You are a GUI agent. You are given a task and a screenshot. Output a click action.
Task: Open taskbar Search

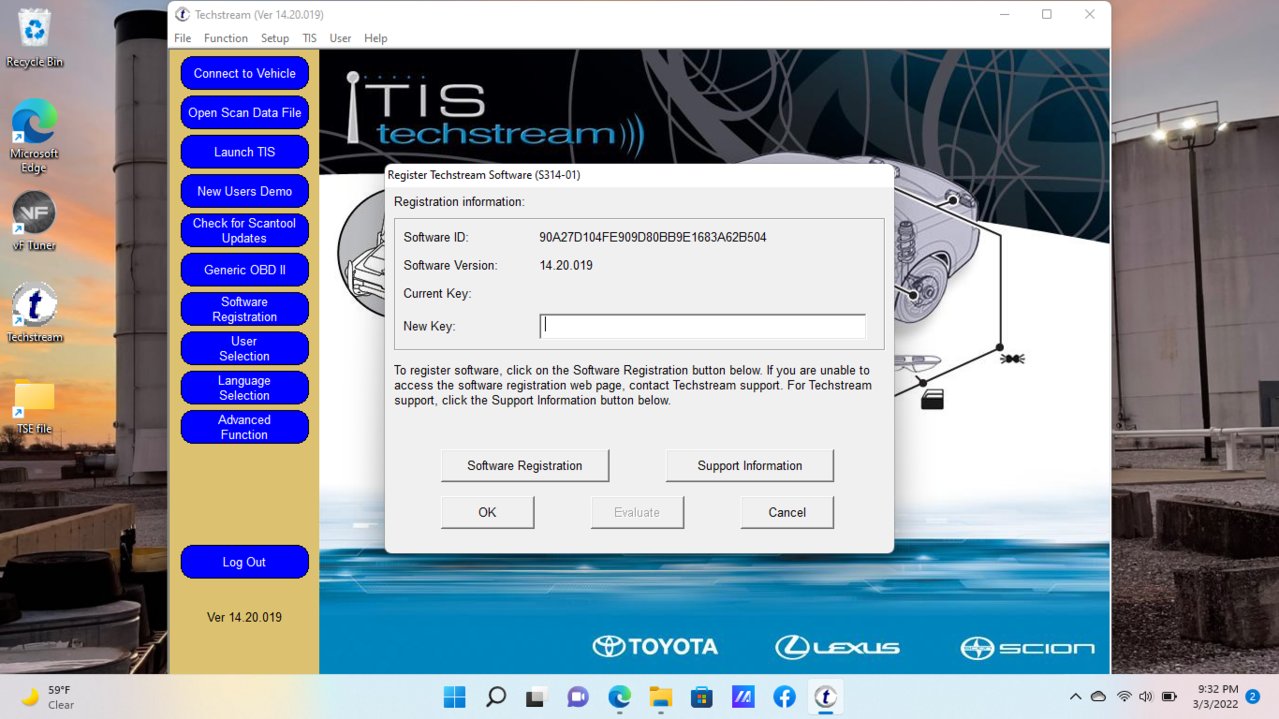point(495,697)
